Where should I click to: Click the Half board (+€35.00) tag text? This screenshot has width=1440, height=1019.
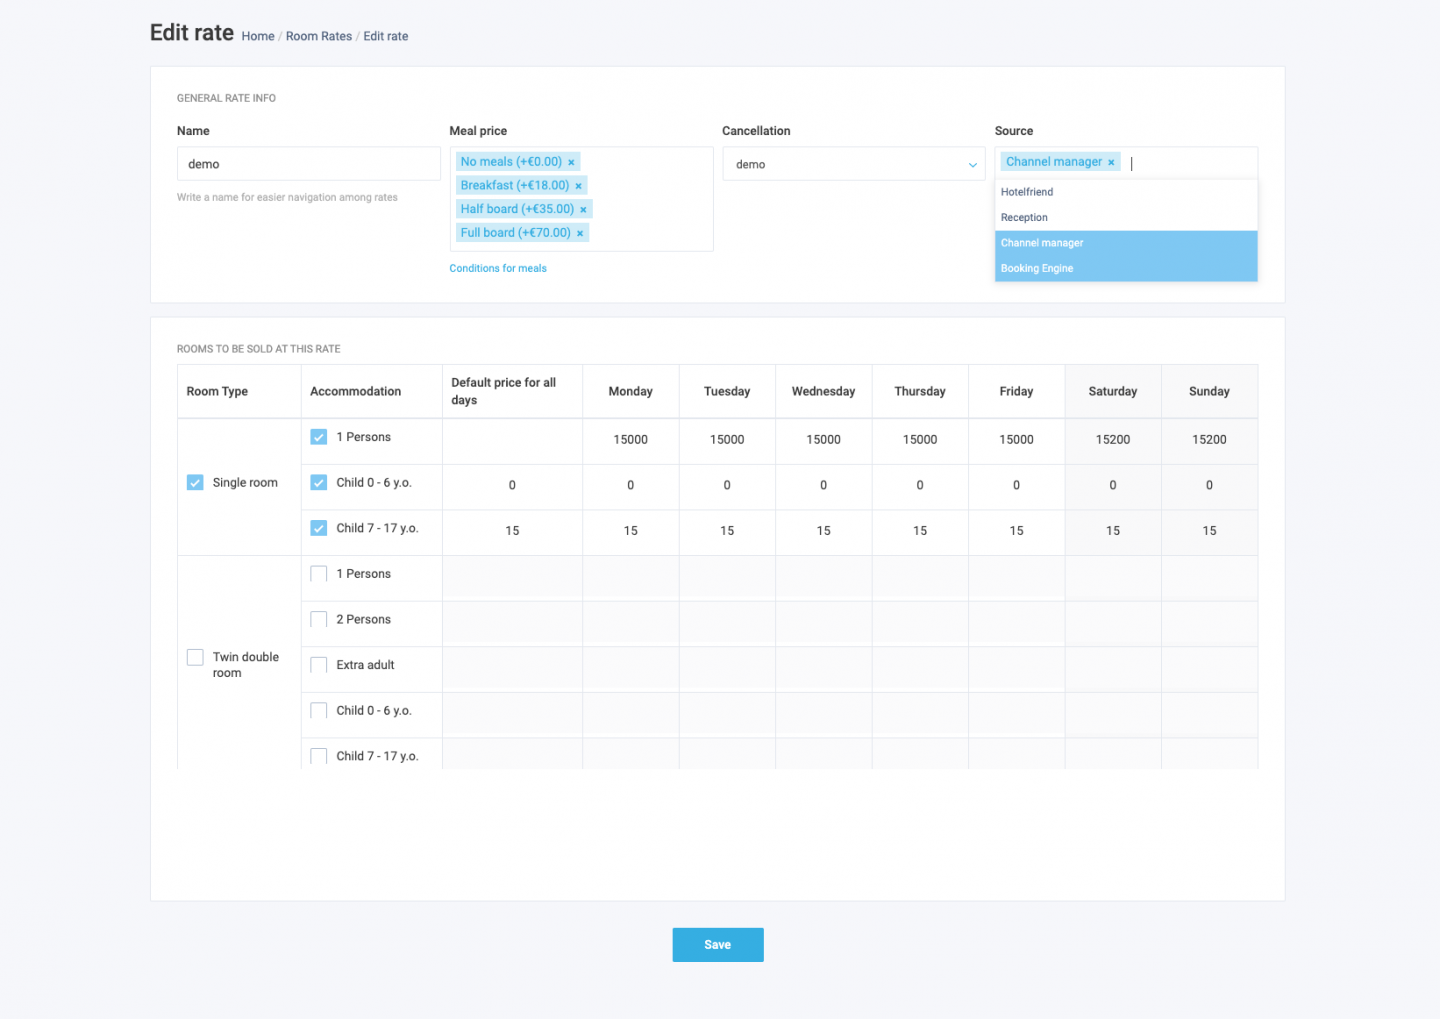coord(518,210)
